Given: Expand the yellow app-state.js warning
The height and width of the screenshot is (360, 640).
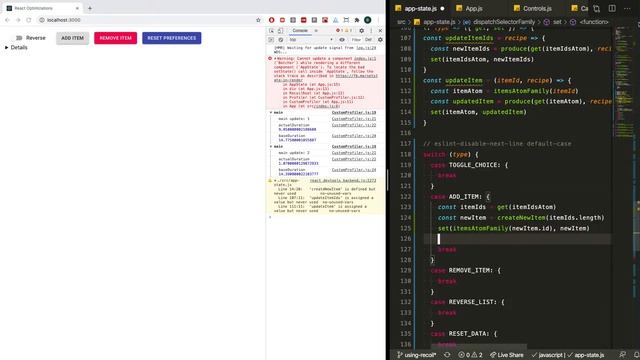Looking at the screenshot, I should (275, 180).
